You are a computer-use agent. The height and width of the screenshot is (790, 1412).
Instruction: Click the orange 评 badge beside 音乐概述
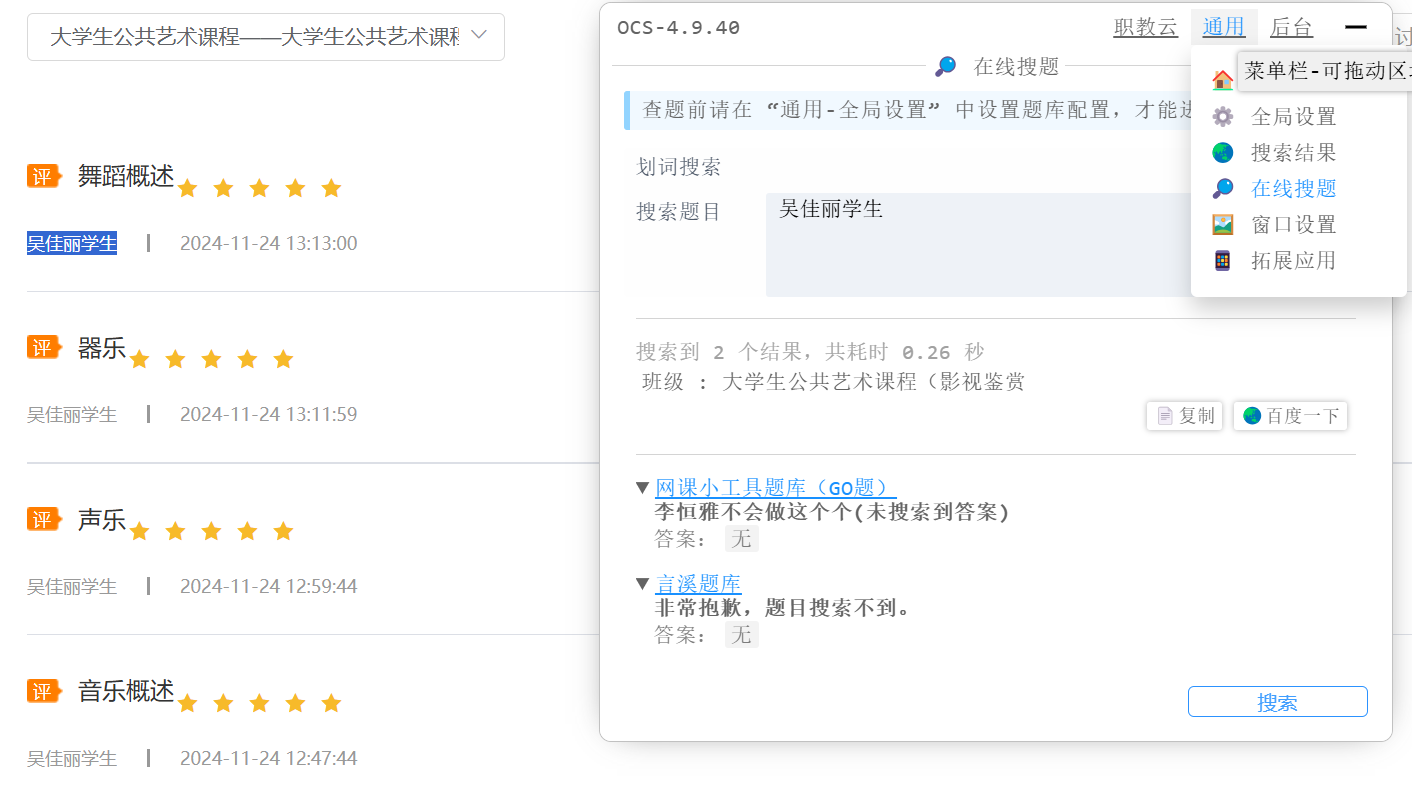pos(43,690)
